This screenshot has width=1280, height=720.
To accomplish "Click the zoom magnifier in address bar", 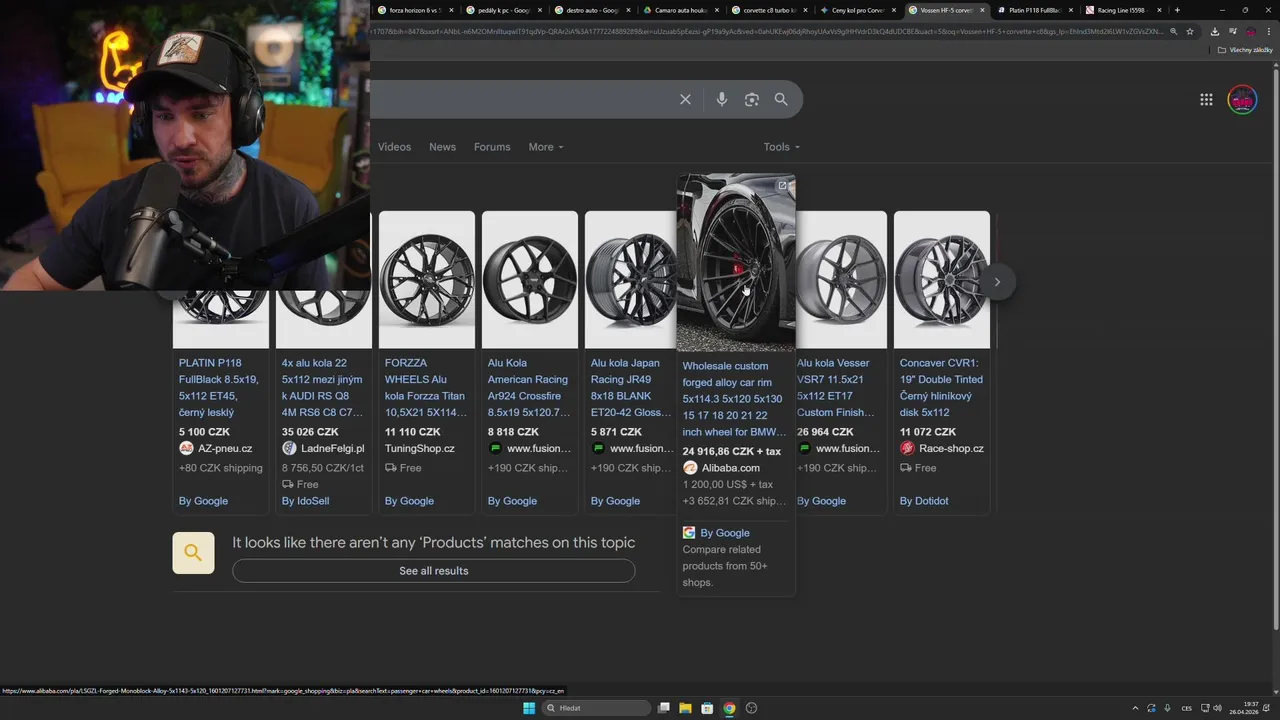I will (x=1174, y=31).
